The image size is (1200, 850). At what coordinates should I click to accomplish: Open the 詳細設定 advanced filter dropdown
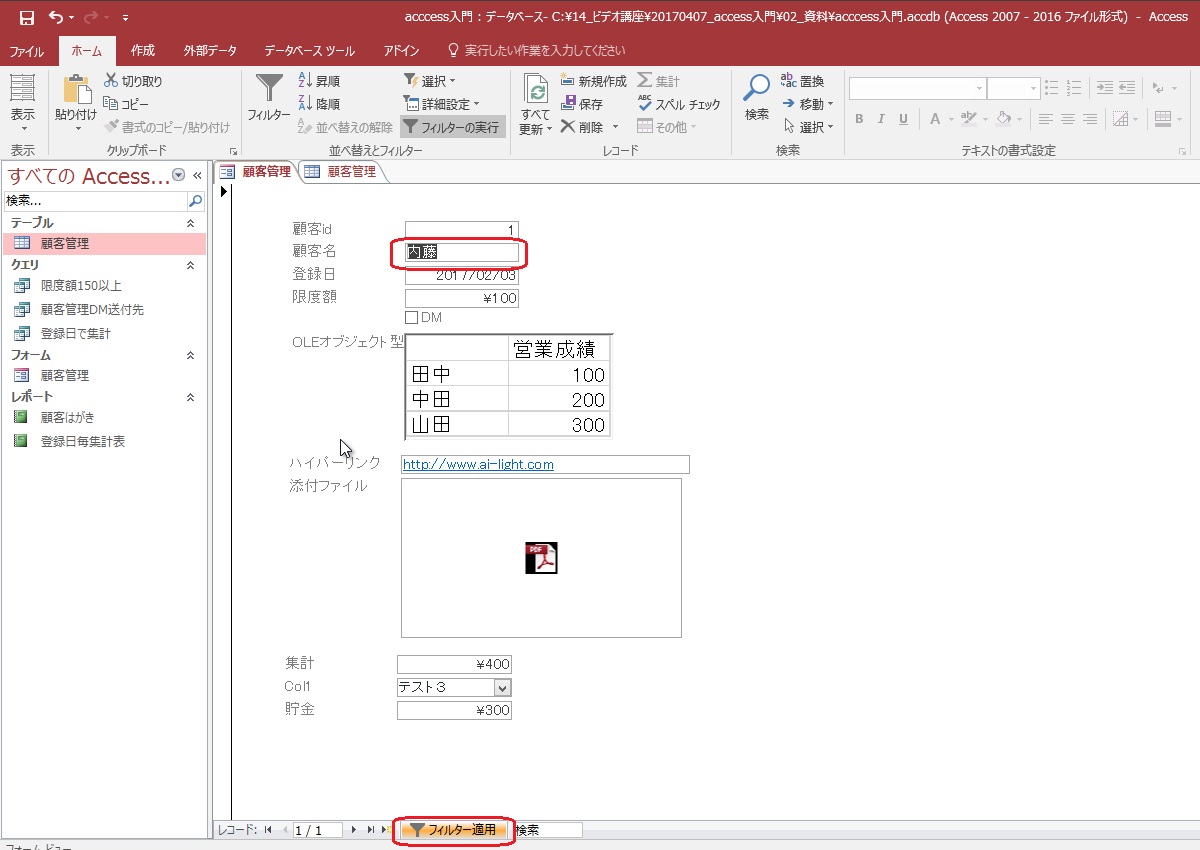441,104
